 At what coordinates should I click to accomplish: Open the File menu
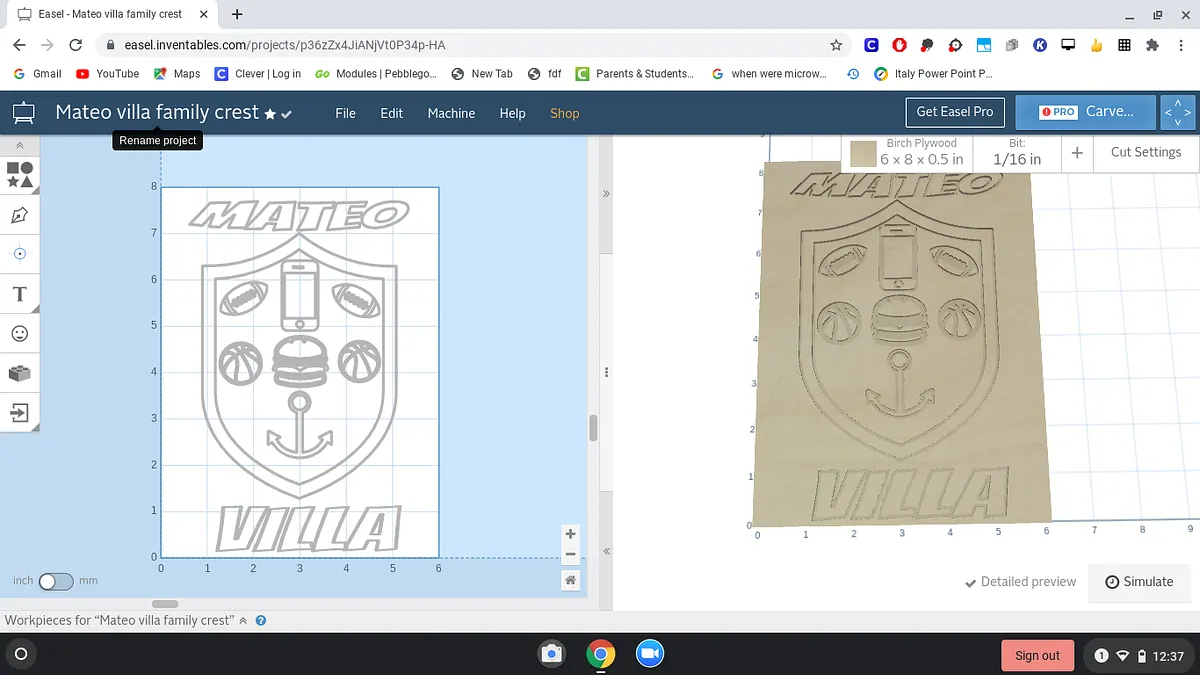[345, 113]
